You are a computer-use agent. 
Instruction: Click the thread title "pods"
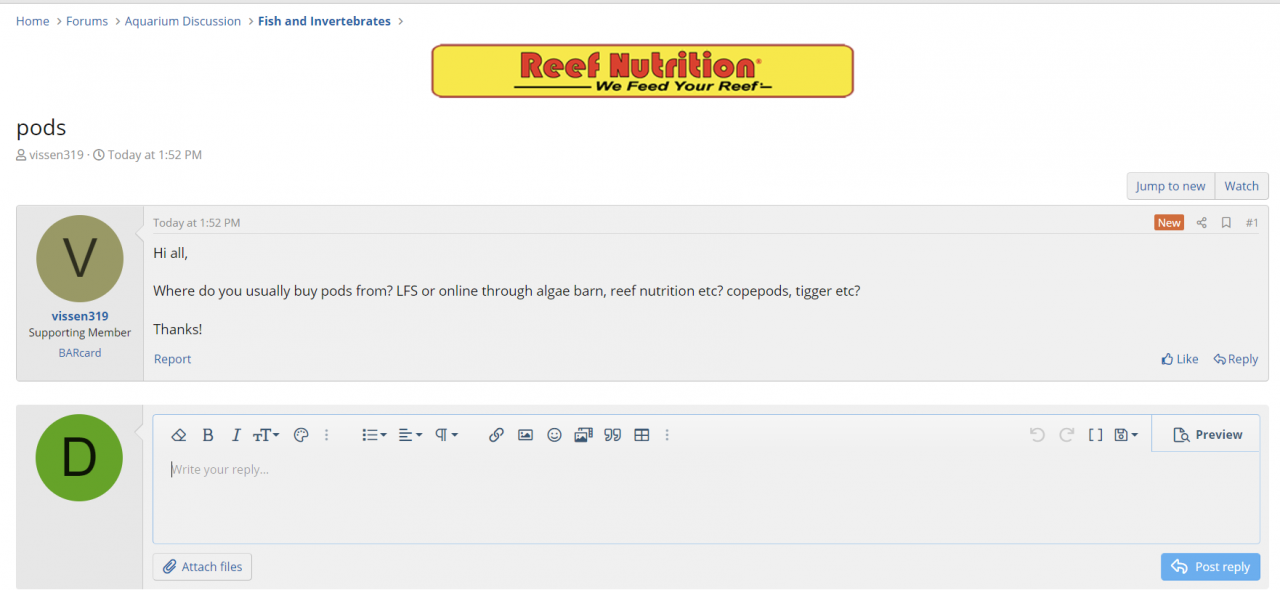(x=41, y=127)
